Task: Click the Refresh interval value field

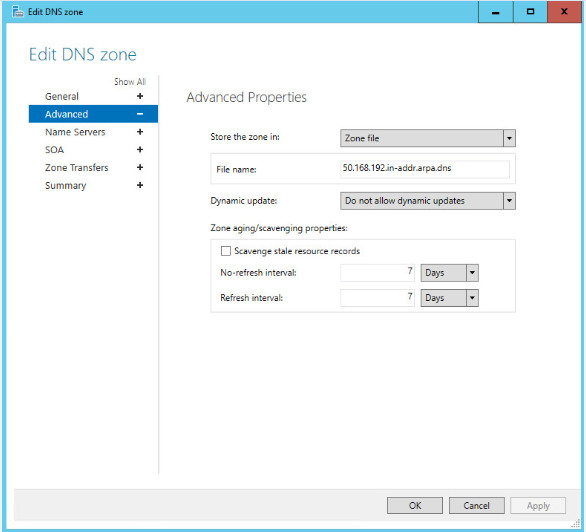Action: (377, 298)
